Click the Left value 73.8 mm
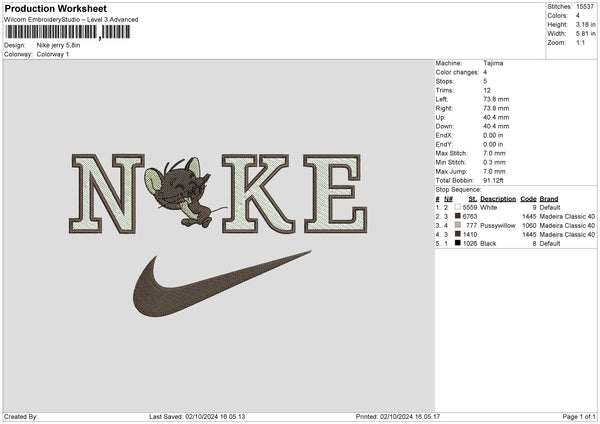 click(x=496, y=99)
